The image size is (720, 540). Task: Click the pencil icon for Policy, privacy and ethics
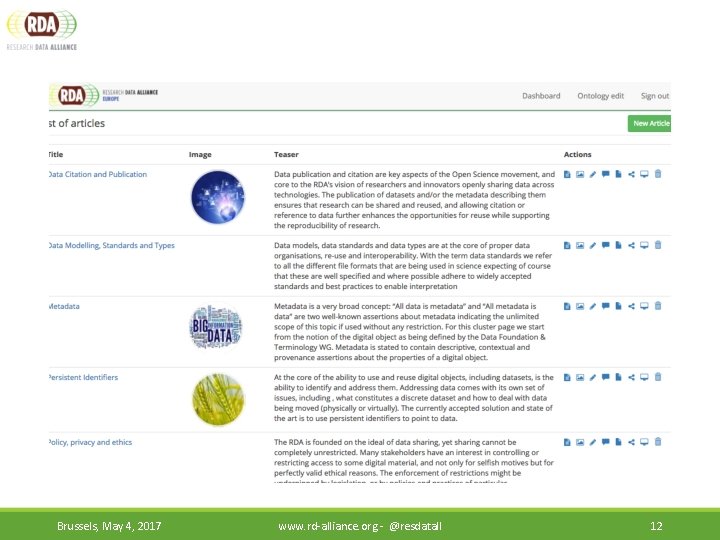pyautogui.click(x=593, y=442)
